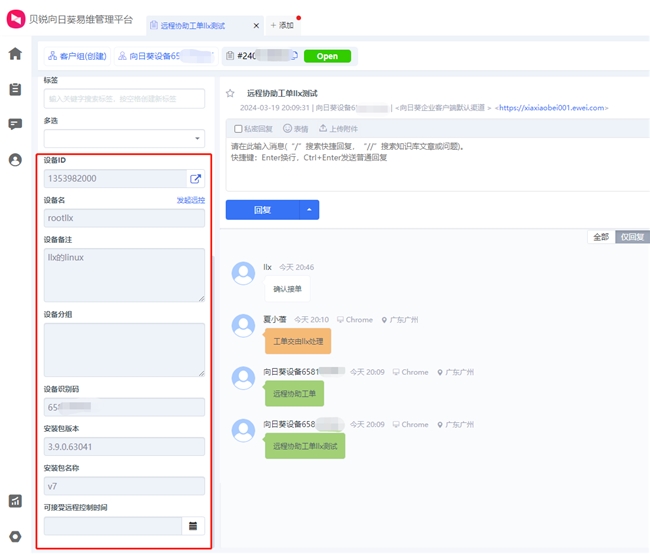Click the 标签 tag input field
Screen dimensions: 650x554
pos(124,99)
